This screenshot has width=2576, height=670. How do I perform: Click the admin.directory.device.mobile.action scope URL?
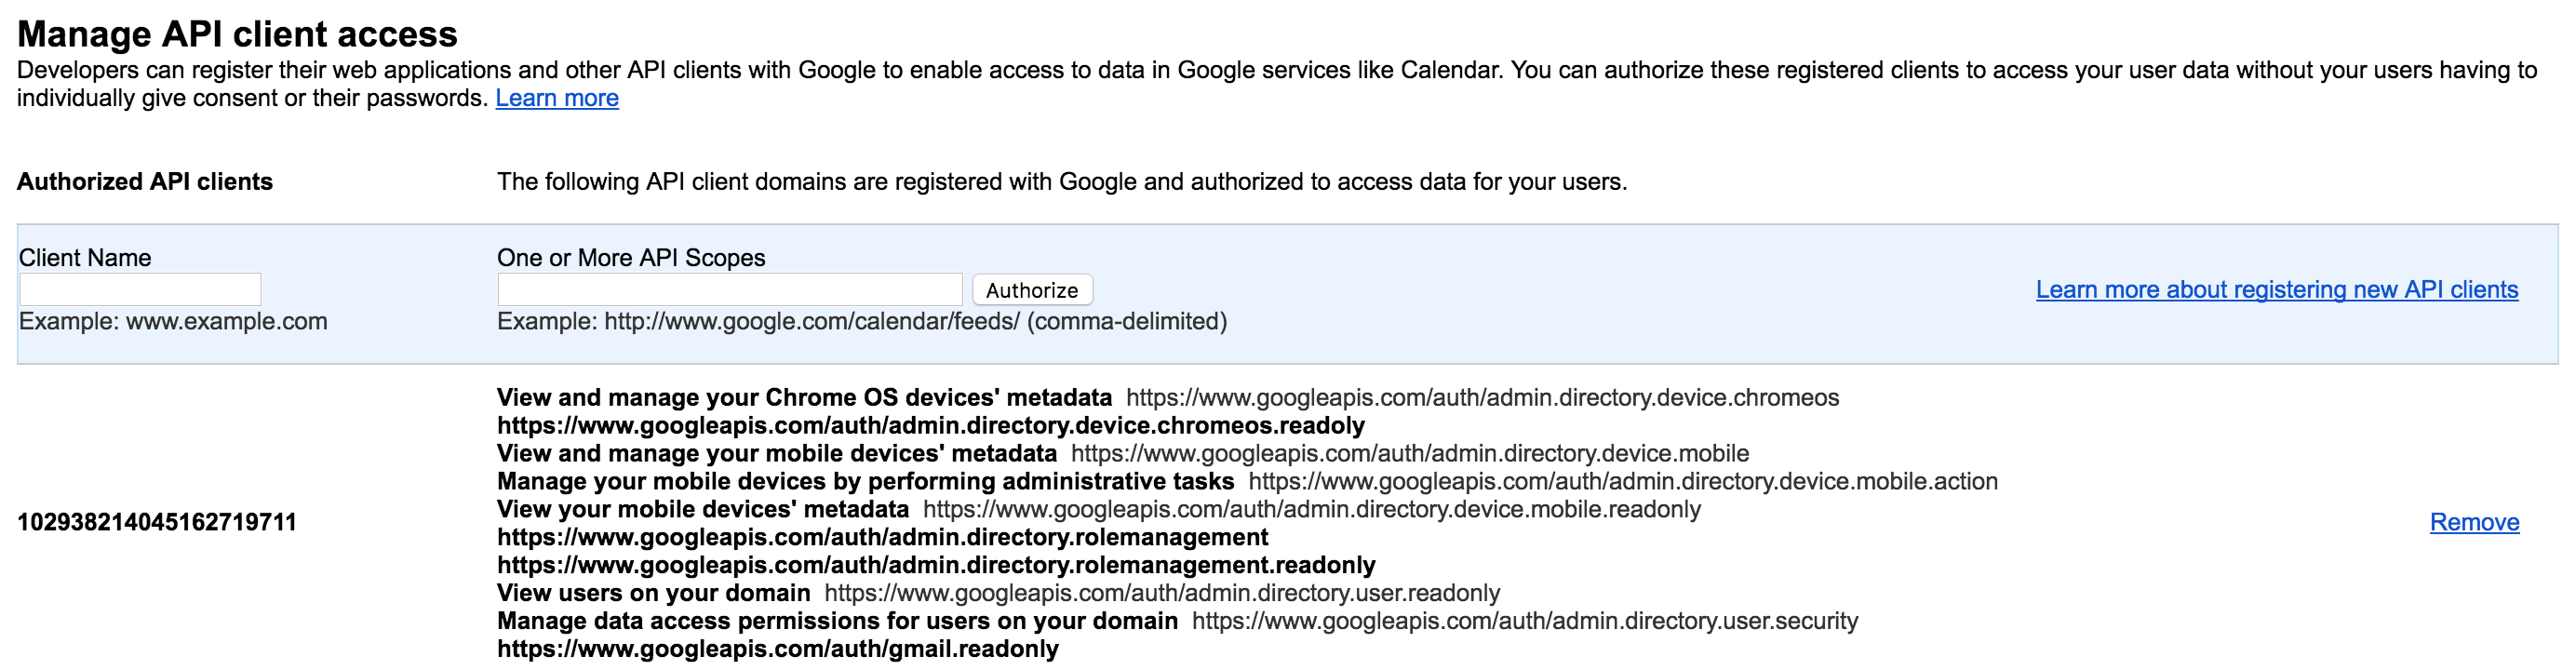(1622, 481)
